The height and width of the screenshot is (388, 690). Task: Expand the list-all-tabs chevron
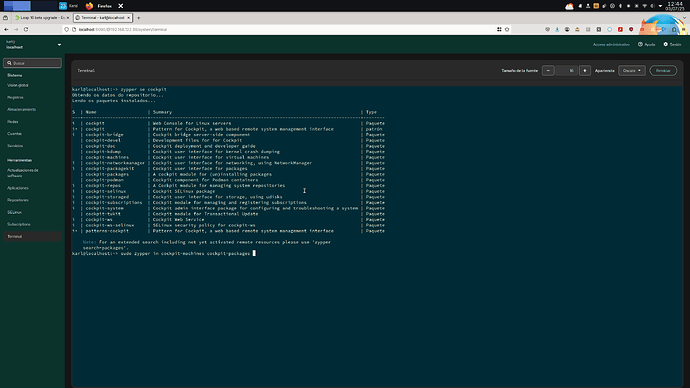[684, 18]
